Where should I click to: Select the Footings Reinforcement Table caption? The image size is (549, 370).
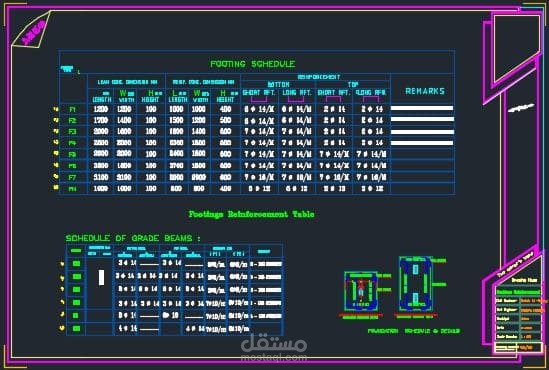[x=251, y=214]
